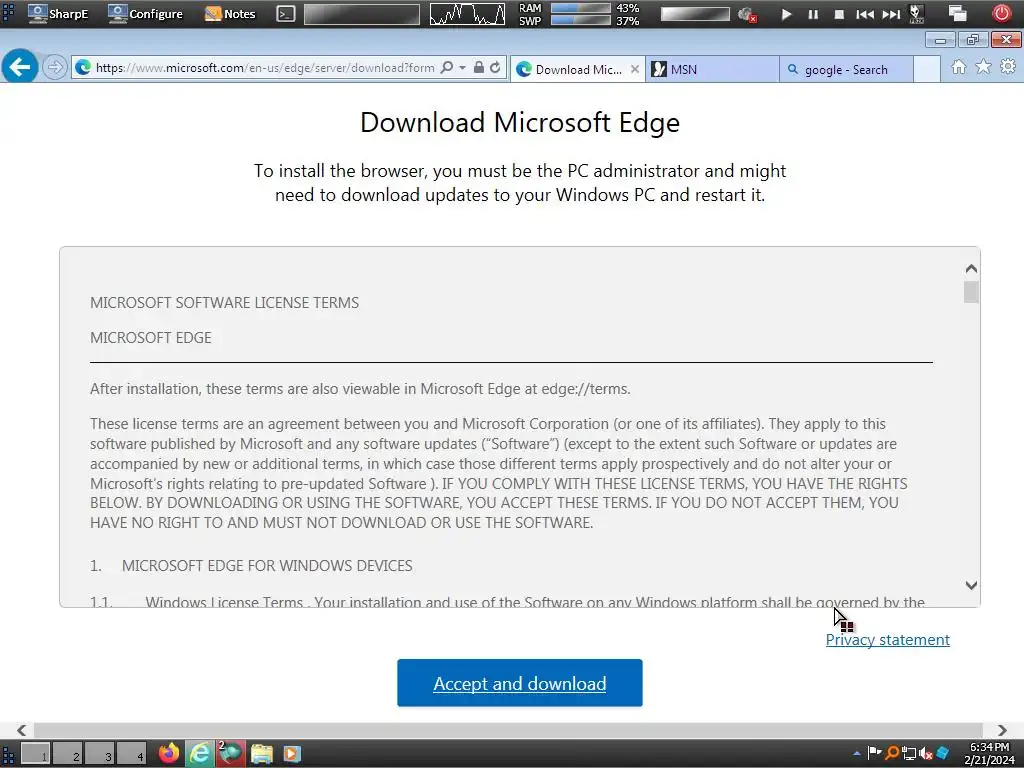The width and height of the screenshot is (1024, 768).
Task: Select the URL in the address bar
Action: pos(264,68)
